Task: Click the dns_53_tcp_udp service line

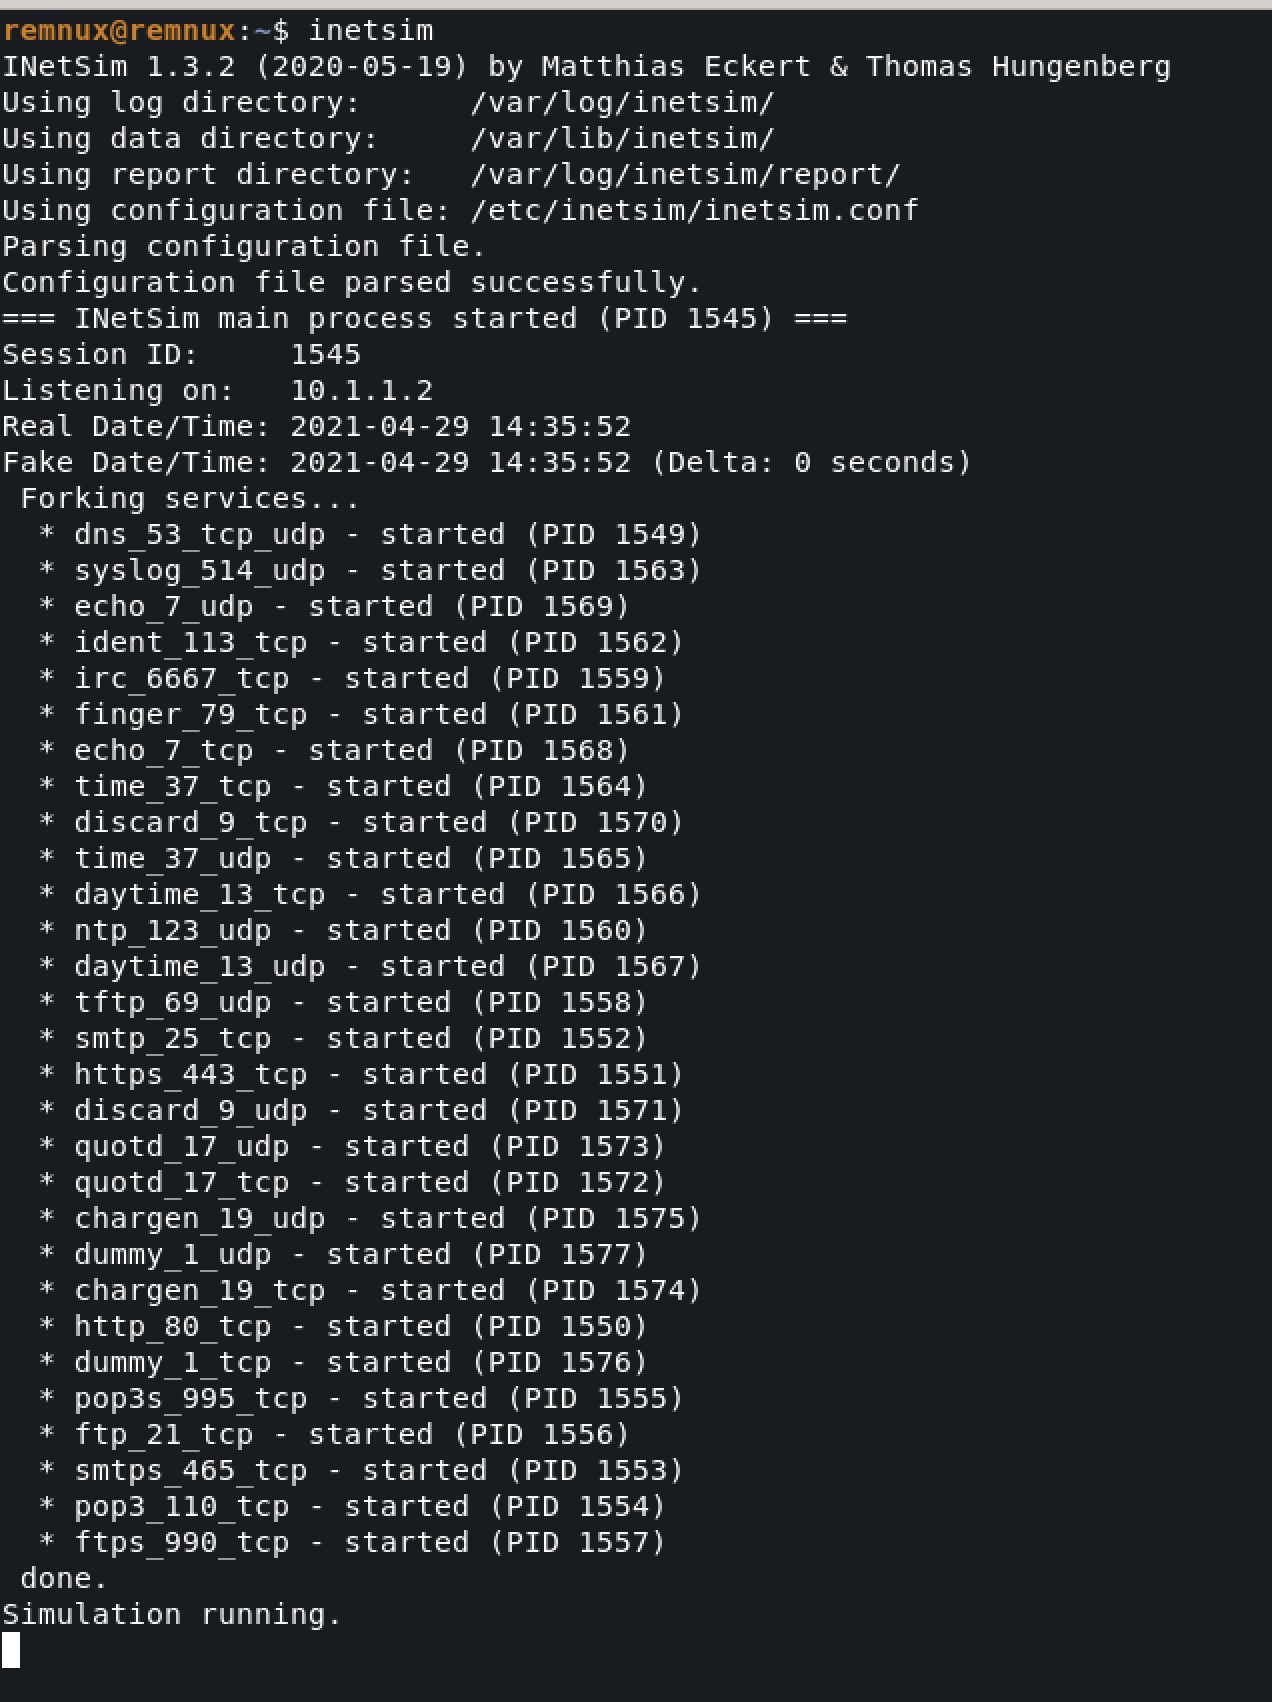Action: (x=200, y=535)
